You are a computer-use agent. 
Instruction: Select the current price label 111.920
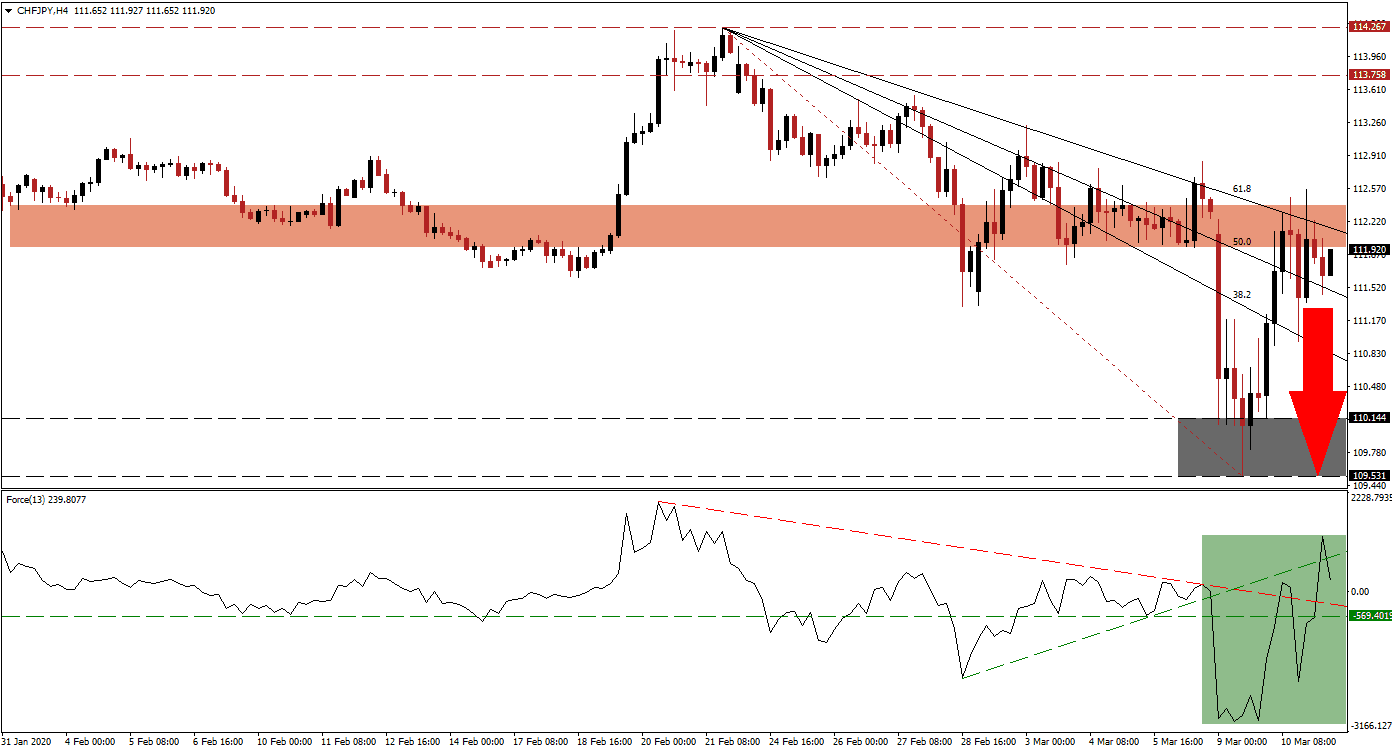pos(1369,250)
